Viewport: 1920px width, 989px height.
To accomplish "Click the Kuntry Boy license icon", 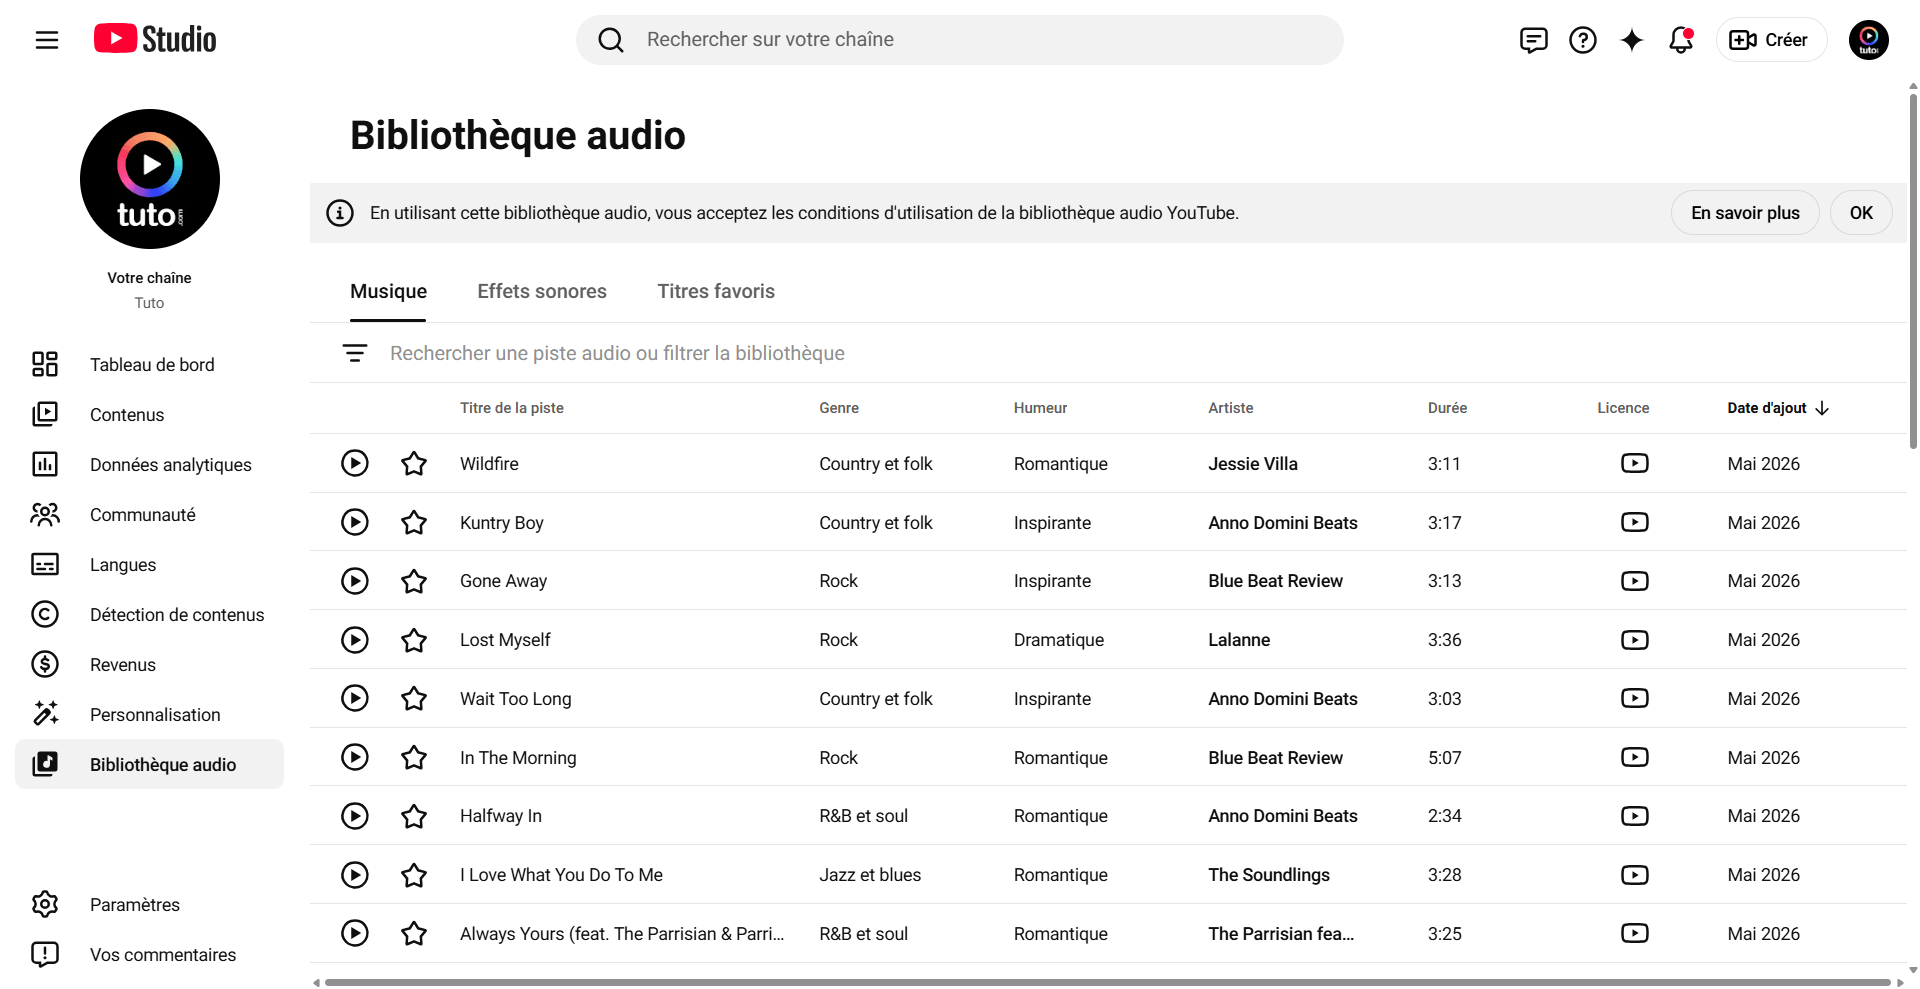I will point(1635,522).
